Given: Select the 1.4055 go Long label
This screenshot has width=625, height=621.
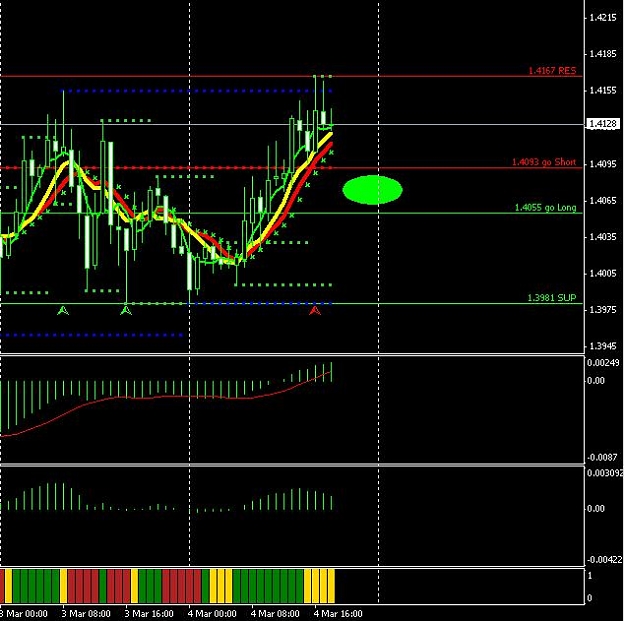Looking at the screenshot, I should tap(545, 207).
